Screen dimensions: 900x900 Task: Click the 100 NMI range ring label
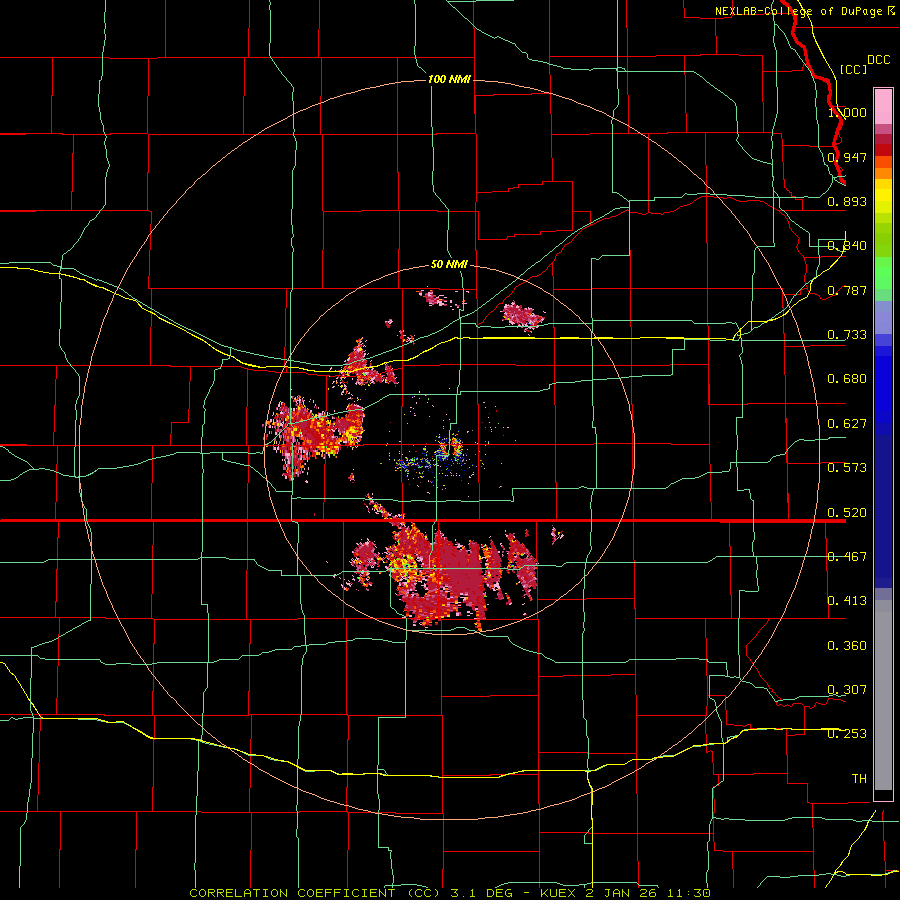pos(449,79)
